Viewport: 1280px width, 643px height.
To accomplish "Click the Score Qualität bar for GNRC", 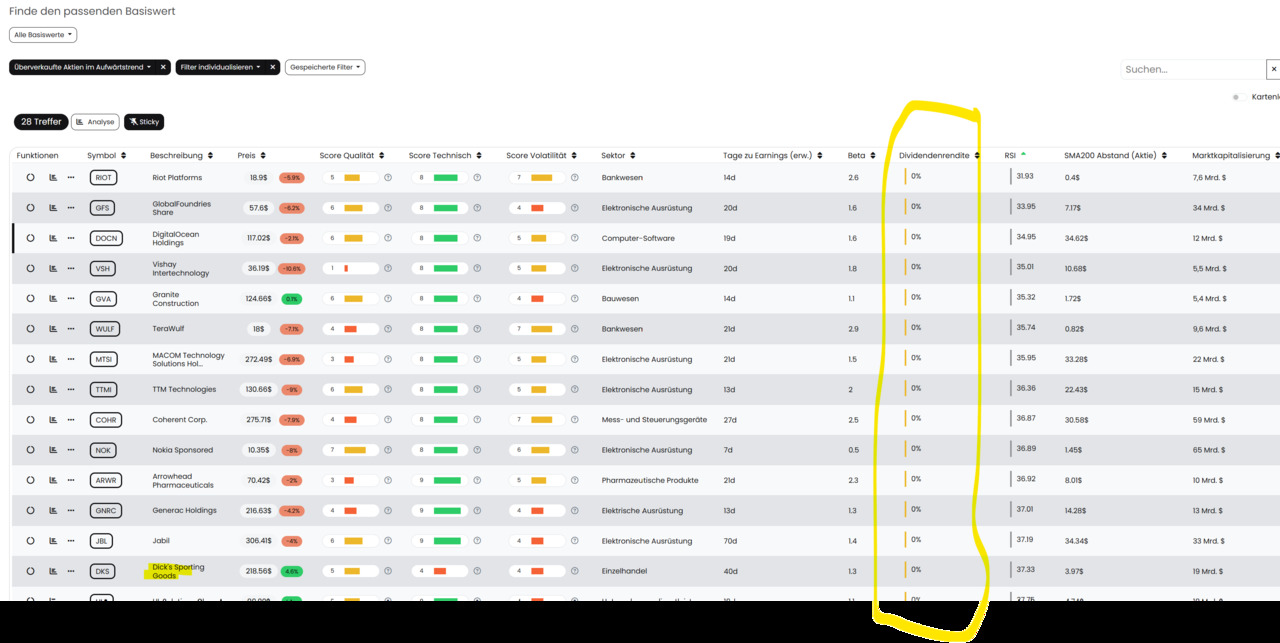I will click(x=352, y=511).
